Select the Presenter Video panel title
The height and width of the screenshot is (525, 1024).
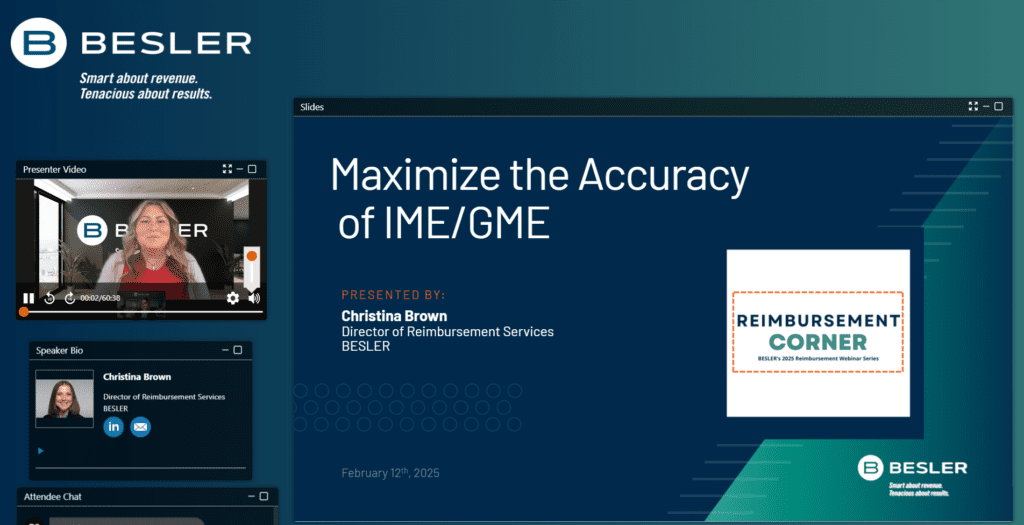(54, 169)
